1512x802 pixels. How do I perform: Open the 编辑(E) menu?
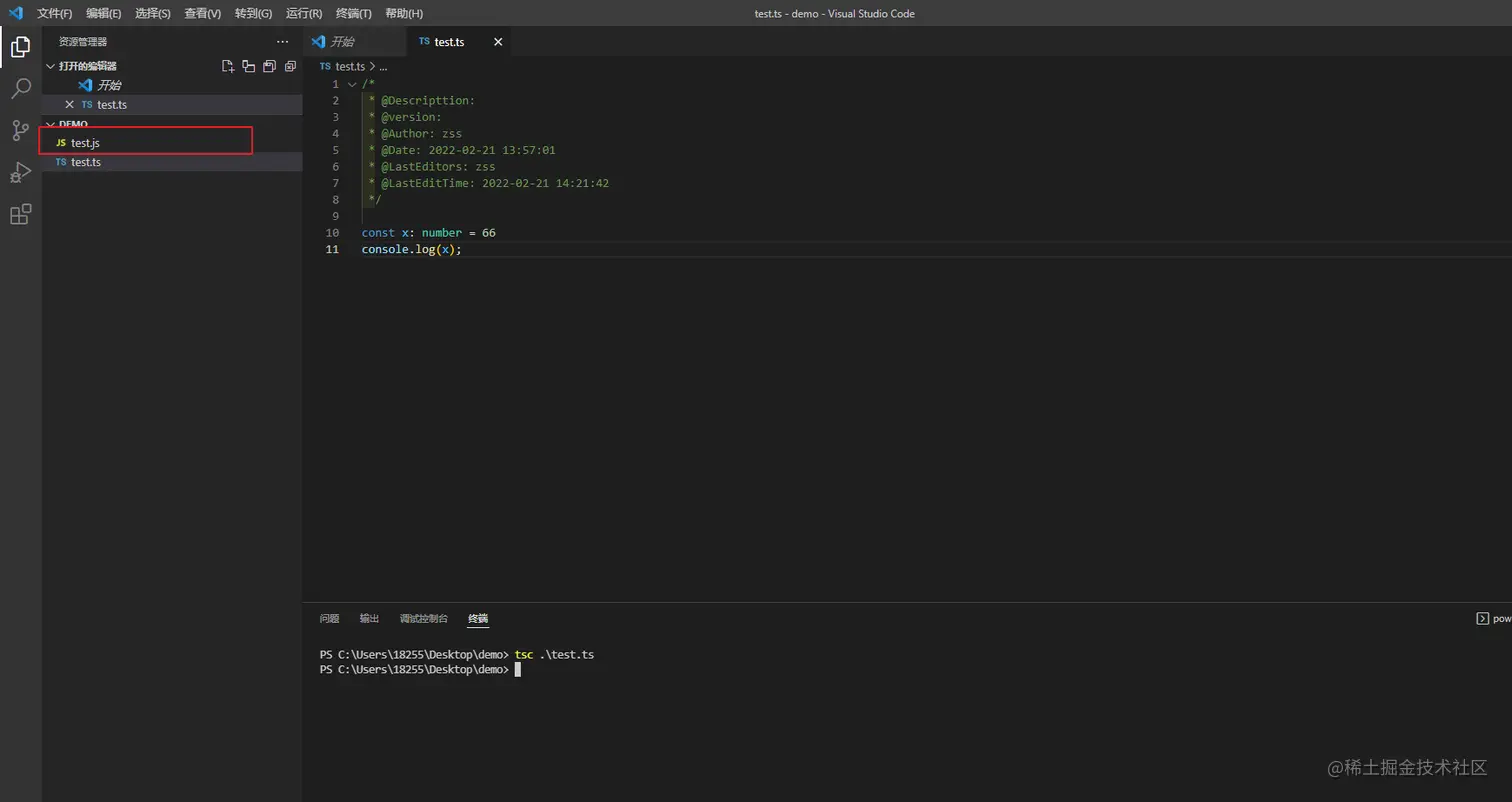tap(103, 13)
